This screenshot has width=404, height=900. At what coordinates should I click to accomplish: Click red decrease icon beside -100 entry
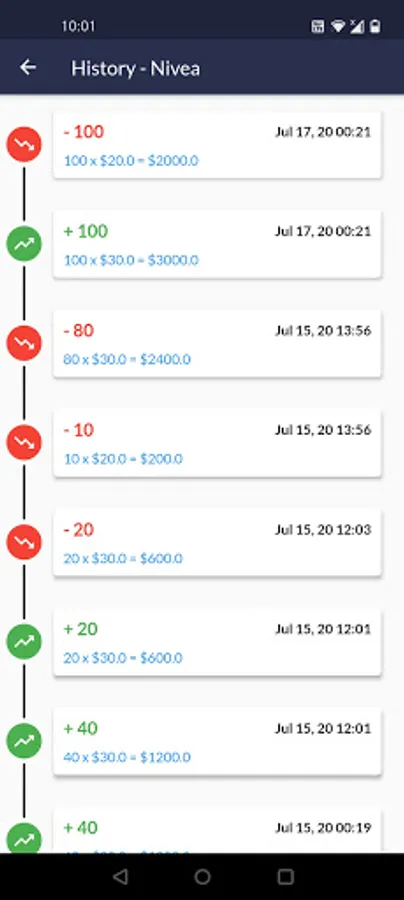(24, 145)
